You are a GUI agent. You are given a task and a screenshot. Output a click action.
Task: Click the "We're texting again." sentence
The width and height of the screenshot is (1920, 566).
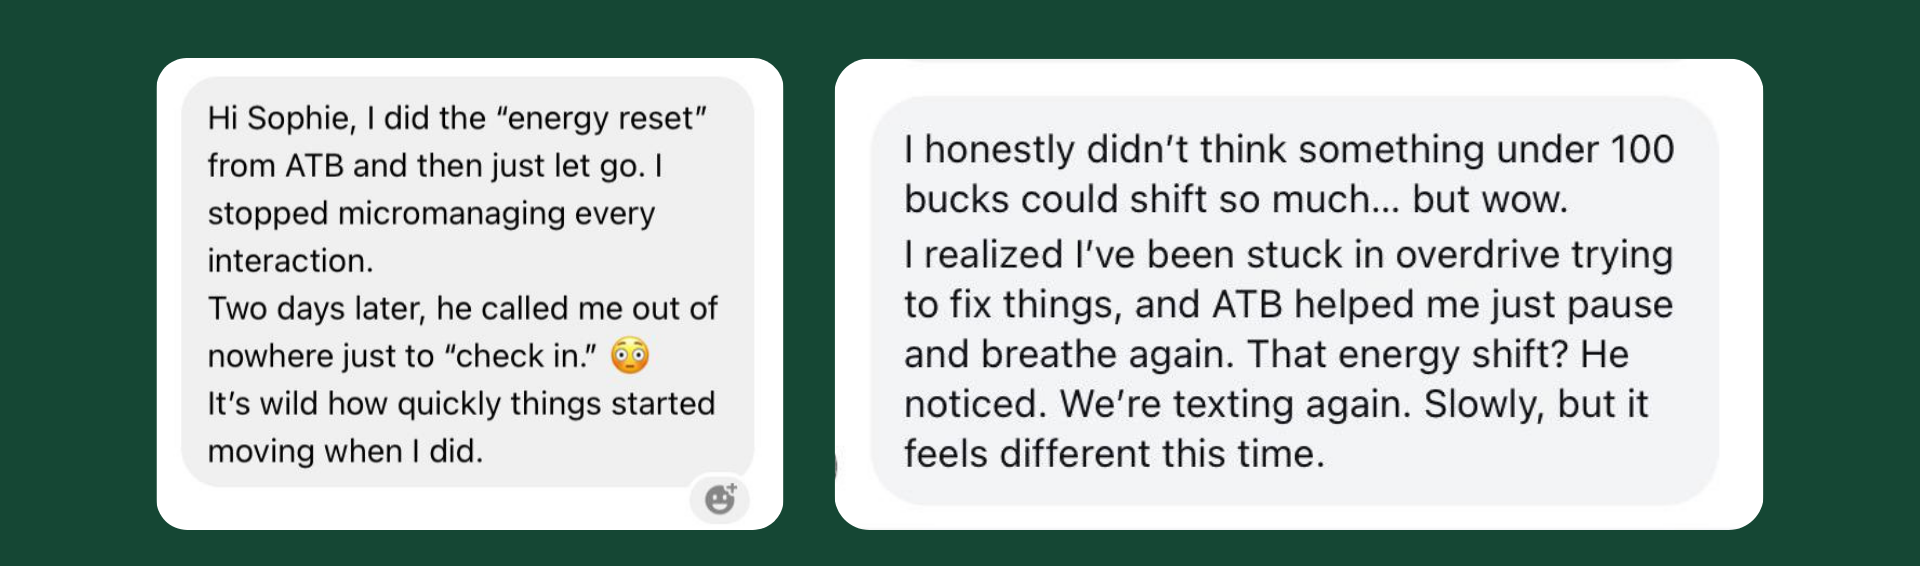point(1236,404)
